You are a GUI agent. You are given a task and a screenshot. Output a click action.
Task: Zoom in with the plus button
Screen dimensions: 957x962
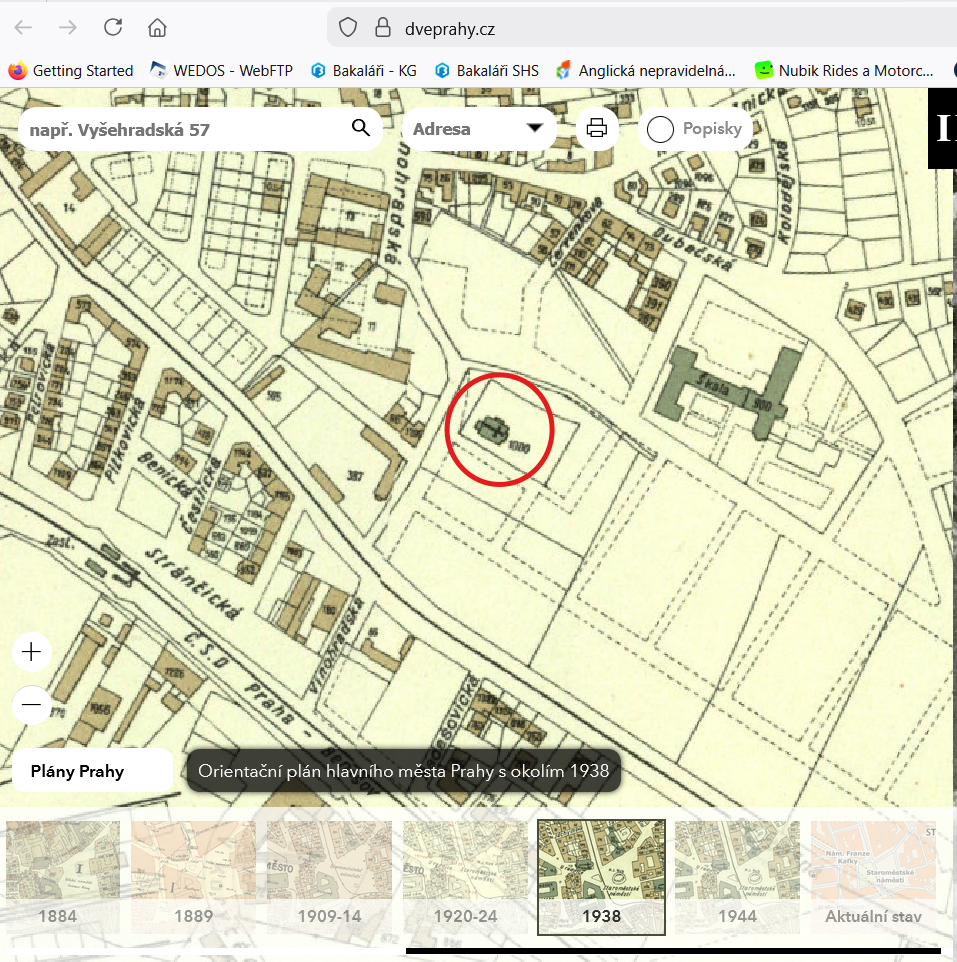pos(32,652)
